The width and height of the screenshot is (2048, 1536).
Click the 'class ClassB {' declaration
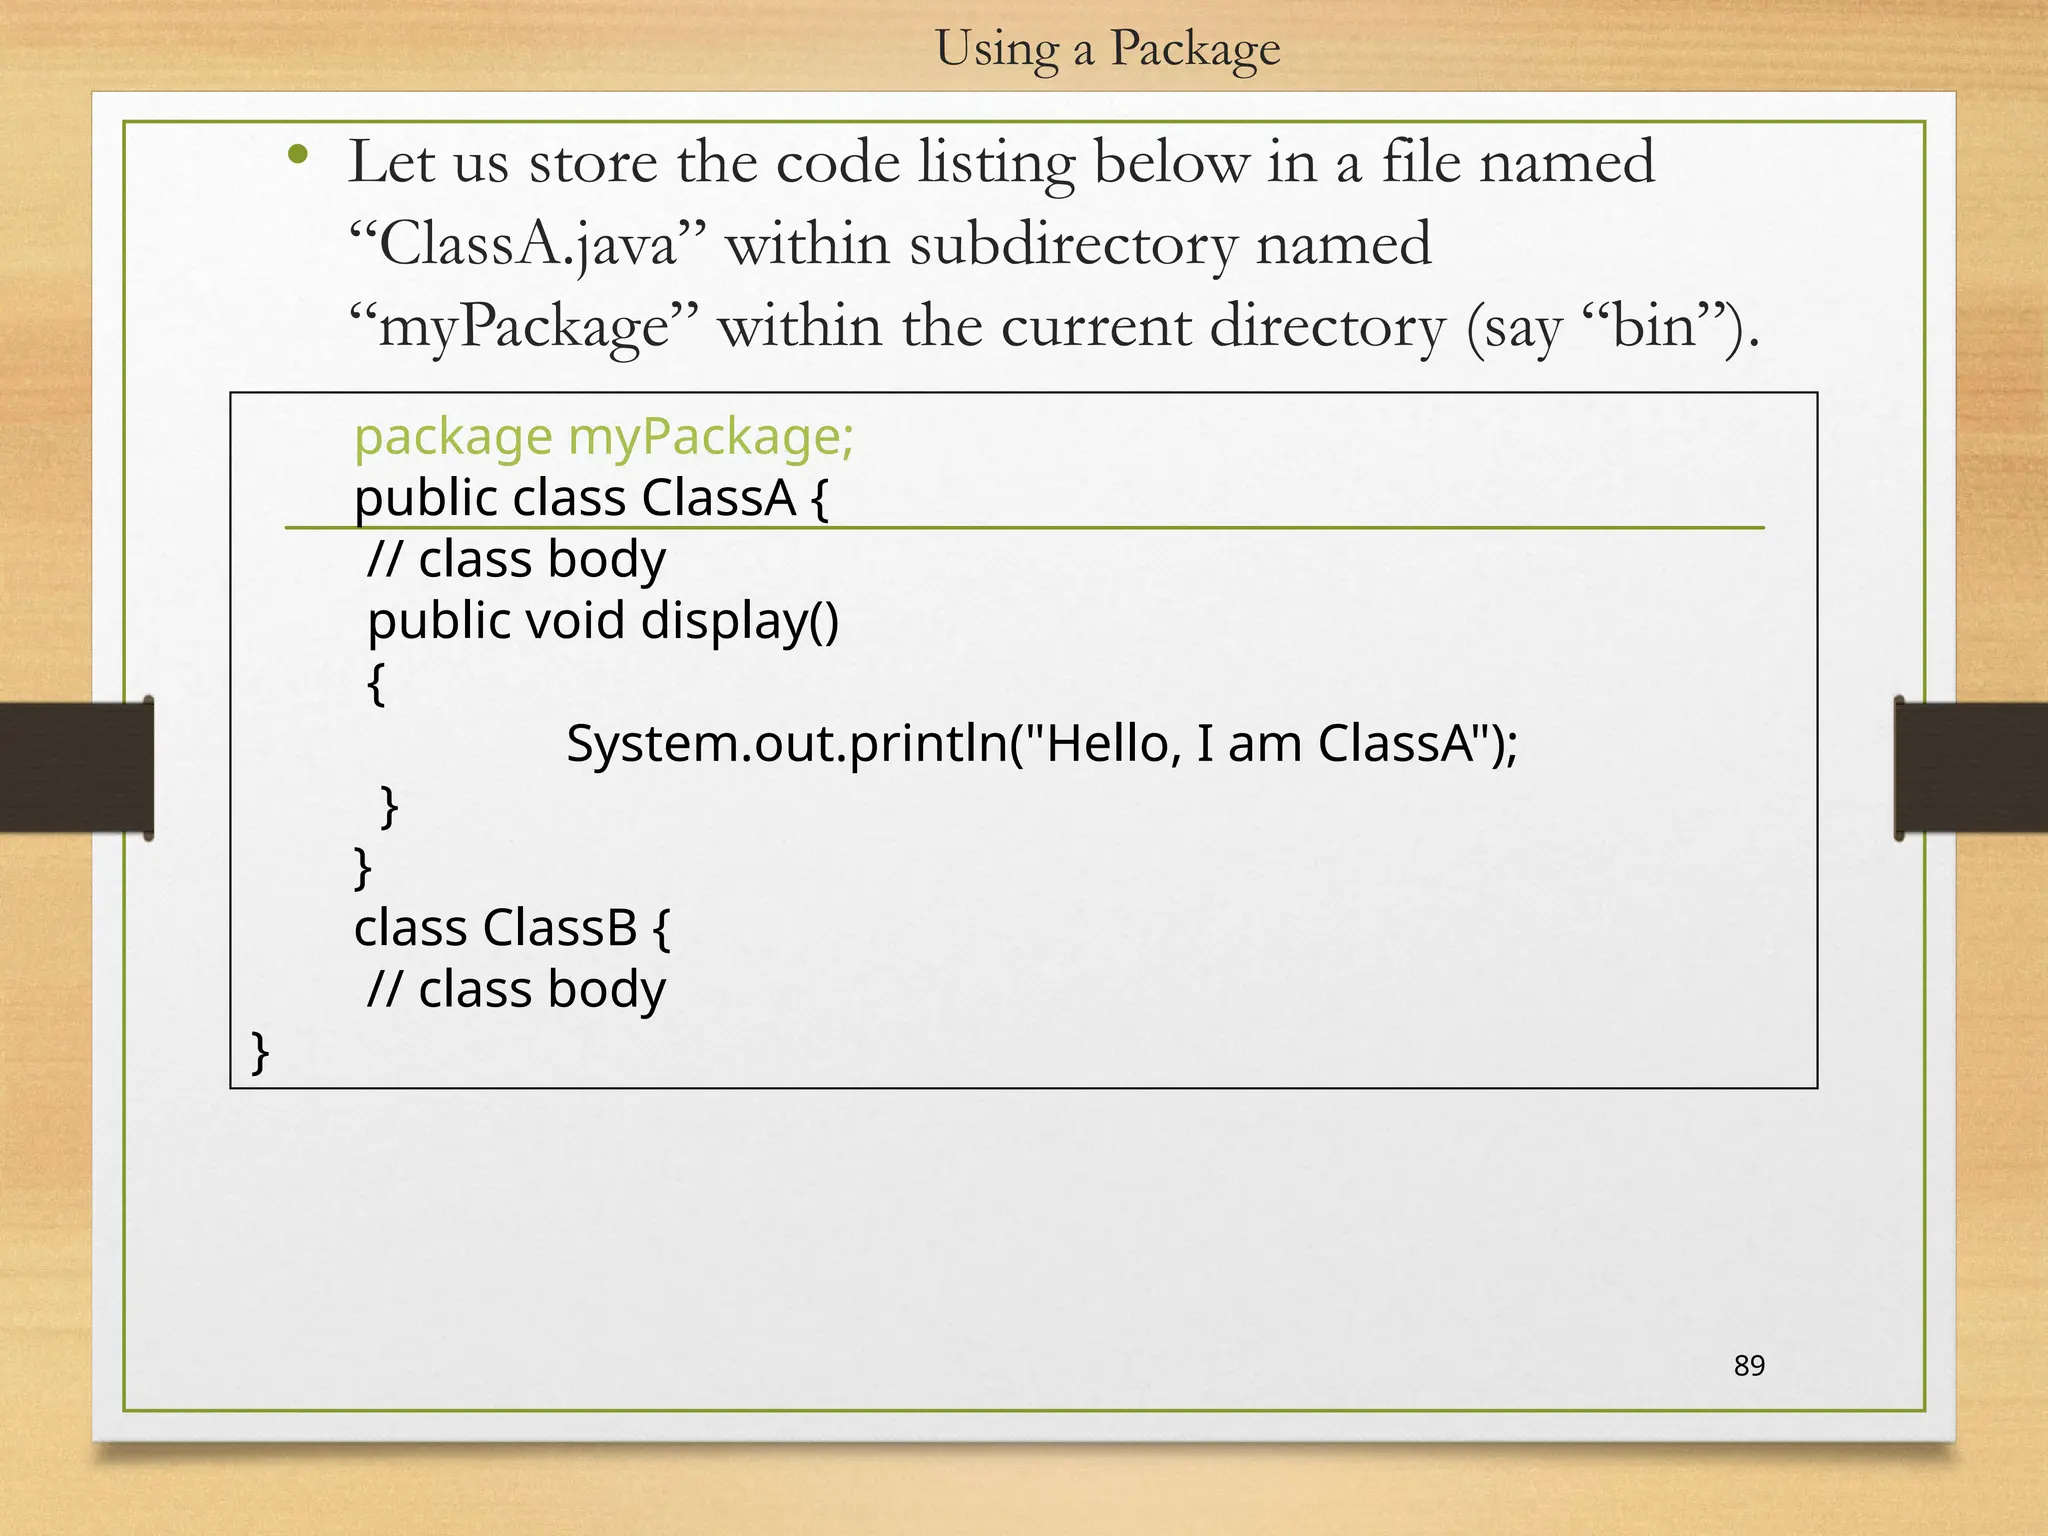[x=512, y=928]
